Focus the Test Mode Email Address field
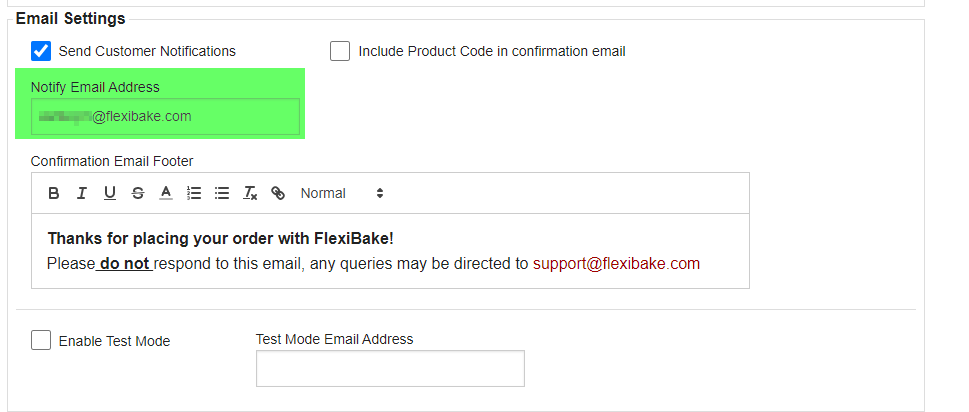The image size is (969, 412). click(390, 369)
